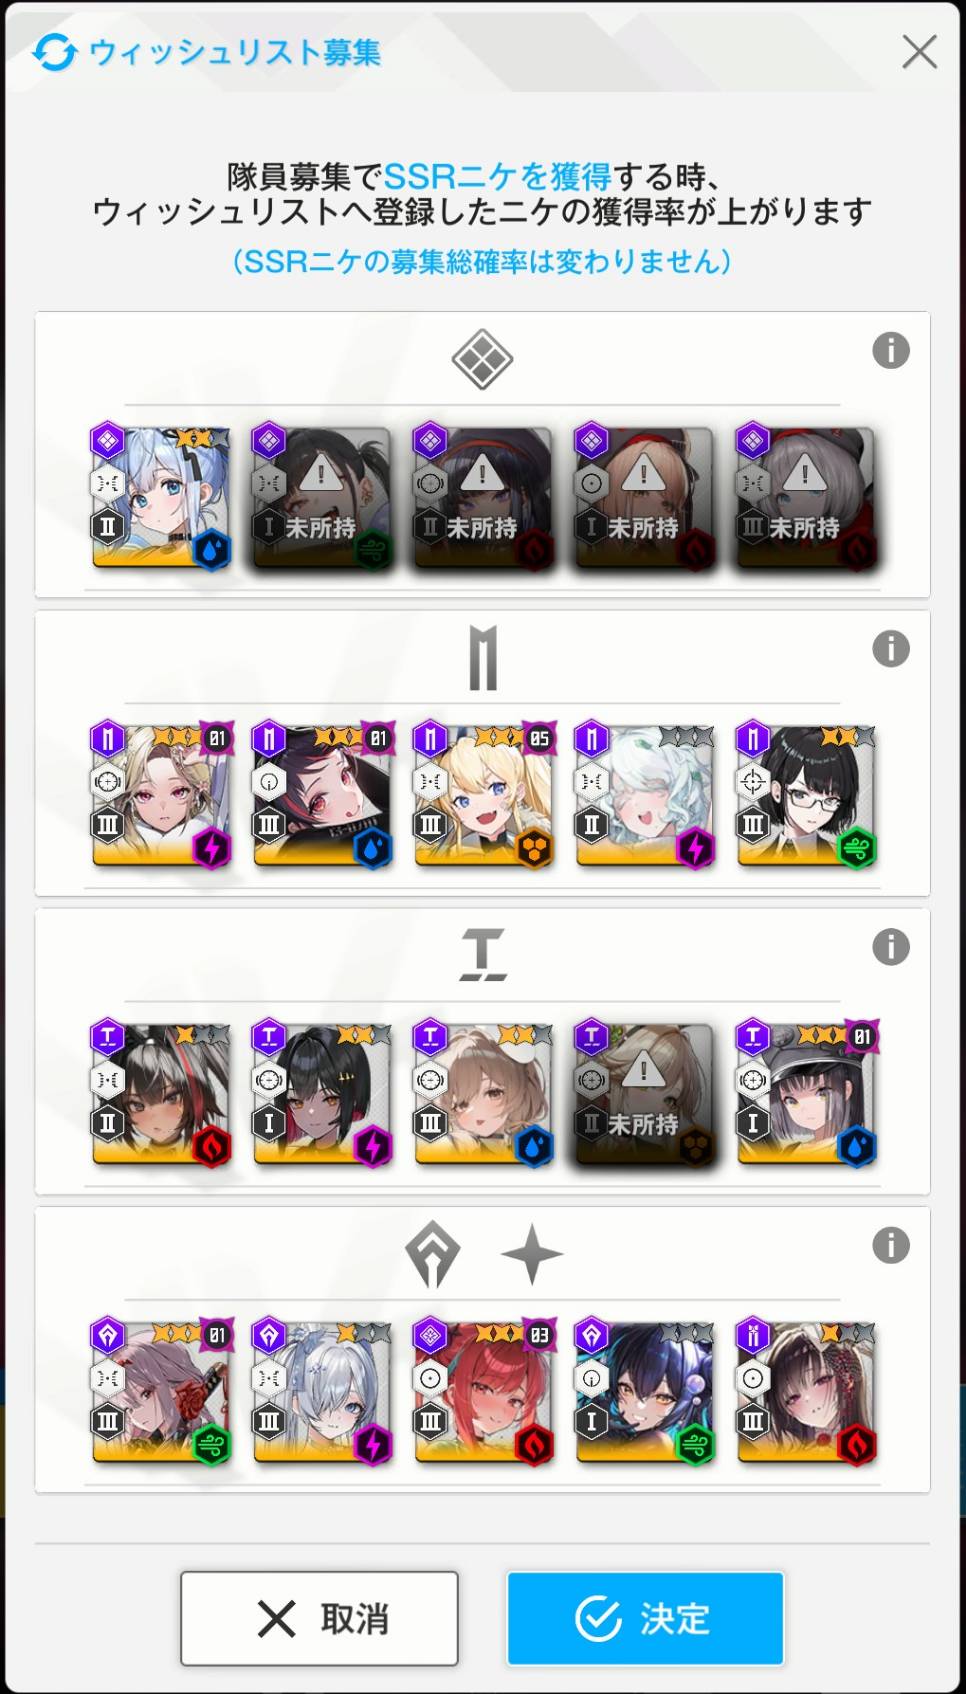Click the Missilis logo header

[x=483, y=657]
